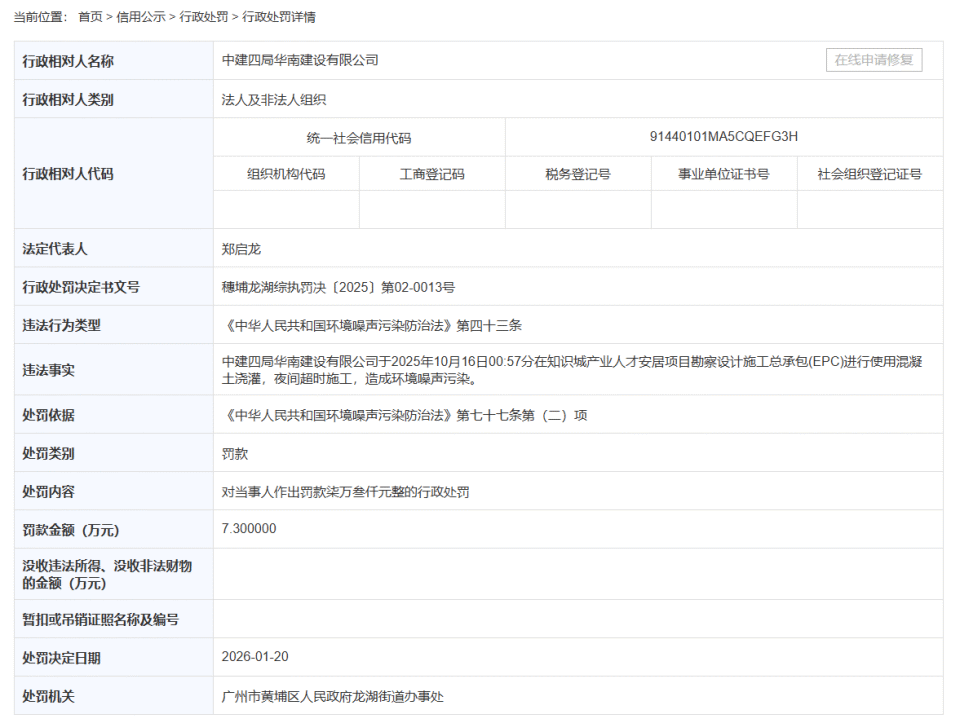Viewport: 960px width, 723px height.
Task: Go to 首页 in breadcrumb
Action: point(90,17)
